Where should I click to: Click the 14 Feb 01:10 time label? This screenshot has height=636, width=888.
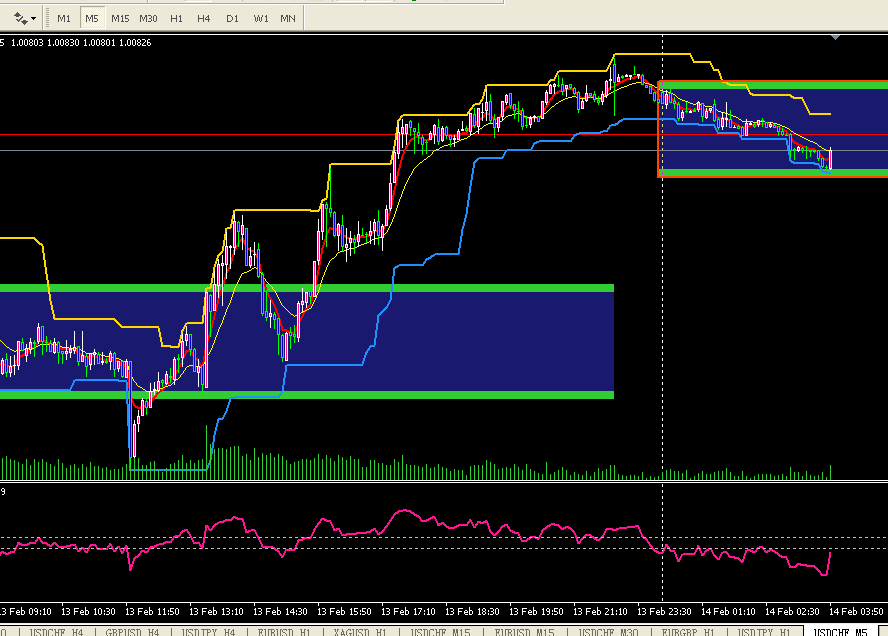(728, 612)
